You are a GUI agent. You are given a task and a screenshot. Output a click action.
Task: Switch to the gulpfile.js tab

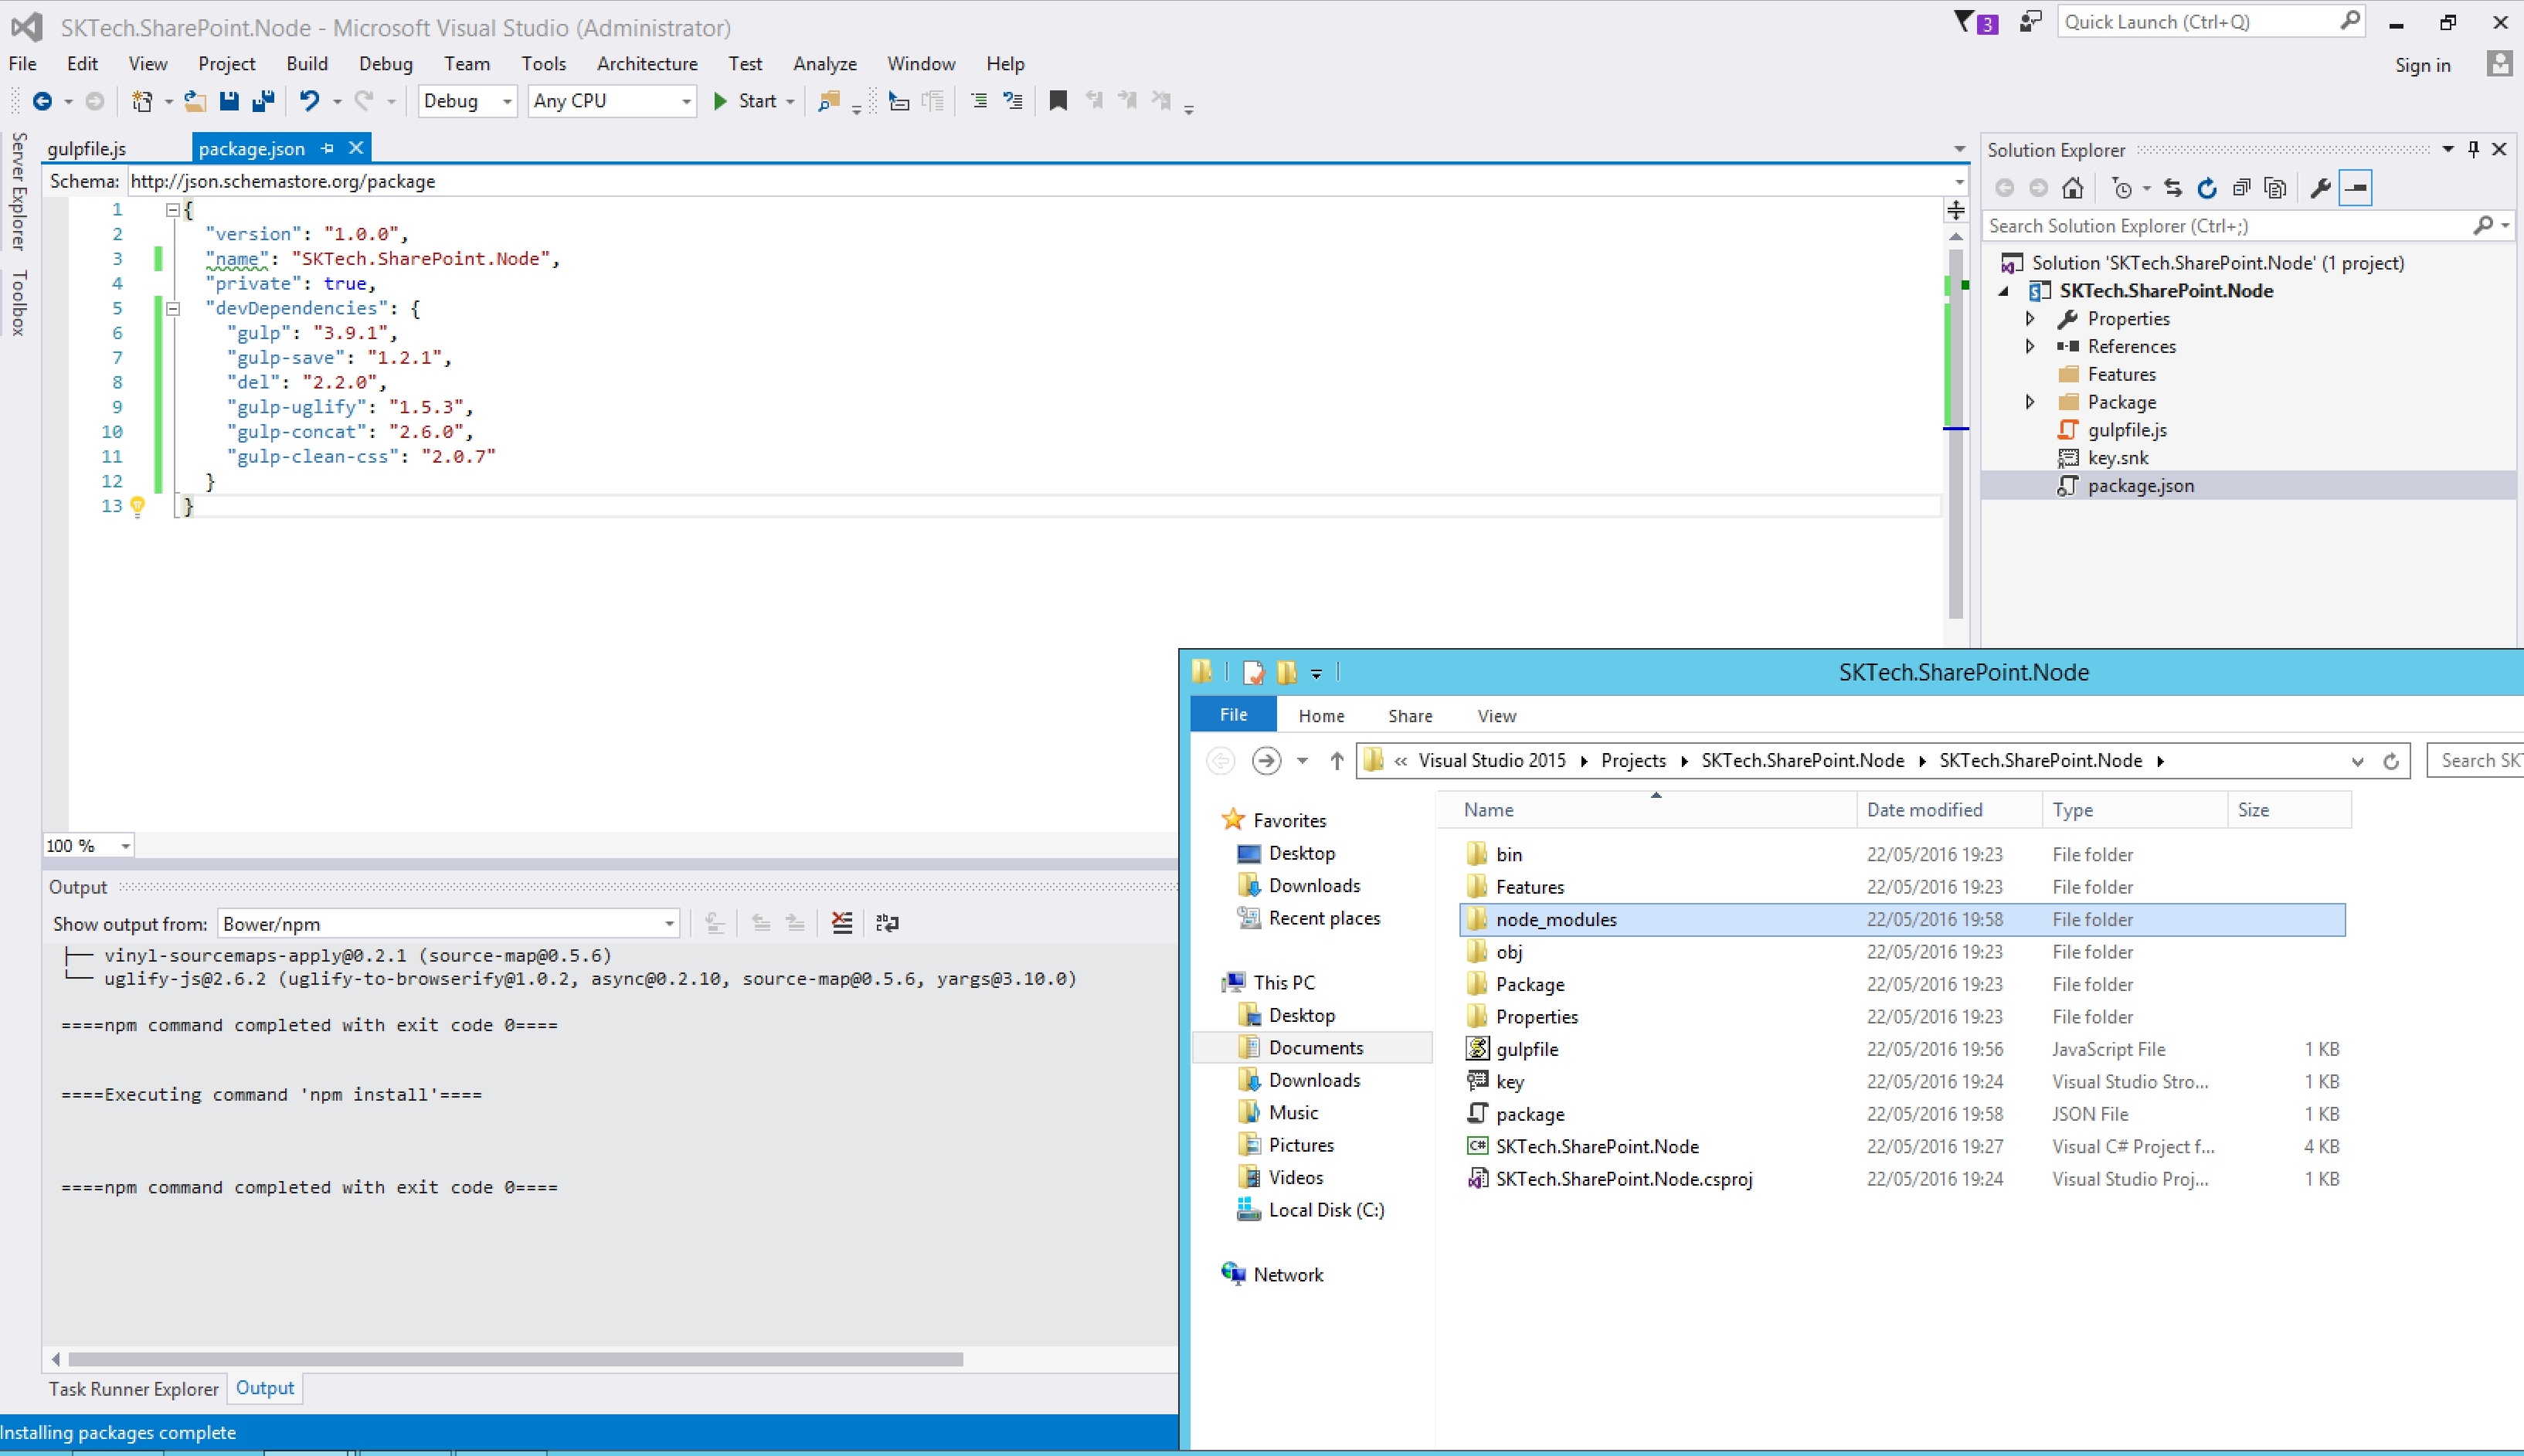click(x=87, y=149)
